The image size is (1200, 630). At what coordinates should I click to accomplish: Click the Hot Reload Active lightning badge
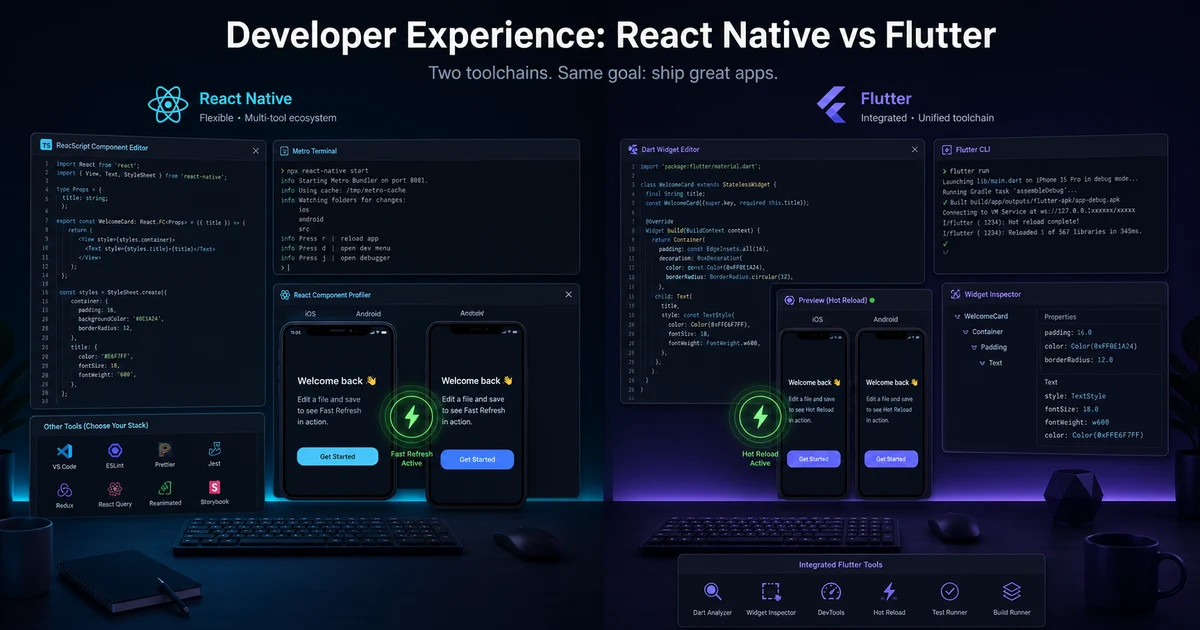click(760, 416)
